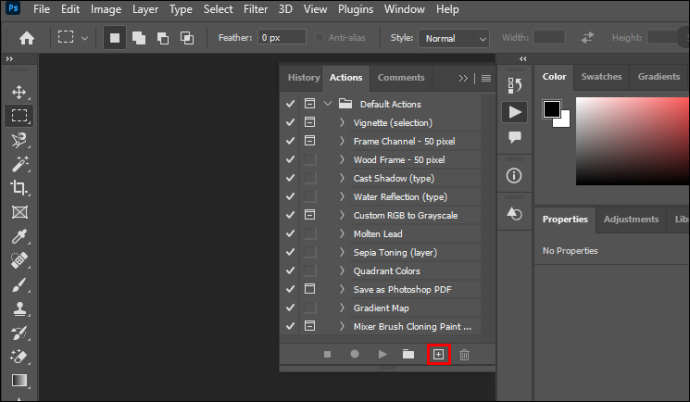Select the Eyedropper tool
The width and height of the screenshot is (690, 402).
19,236
